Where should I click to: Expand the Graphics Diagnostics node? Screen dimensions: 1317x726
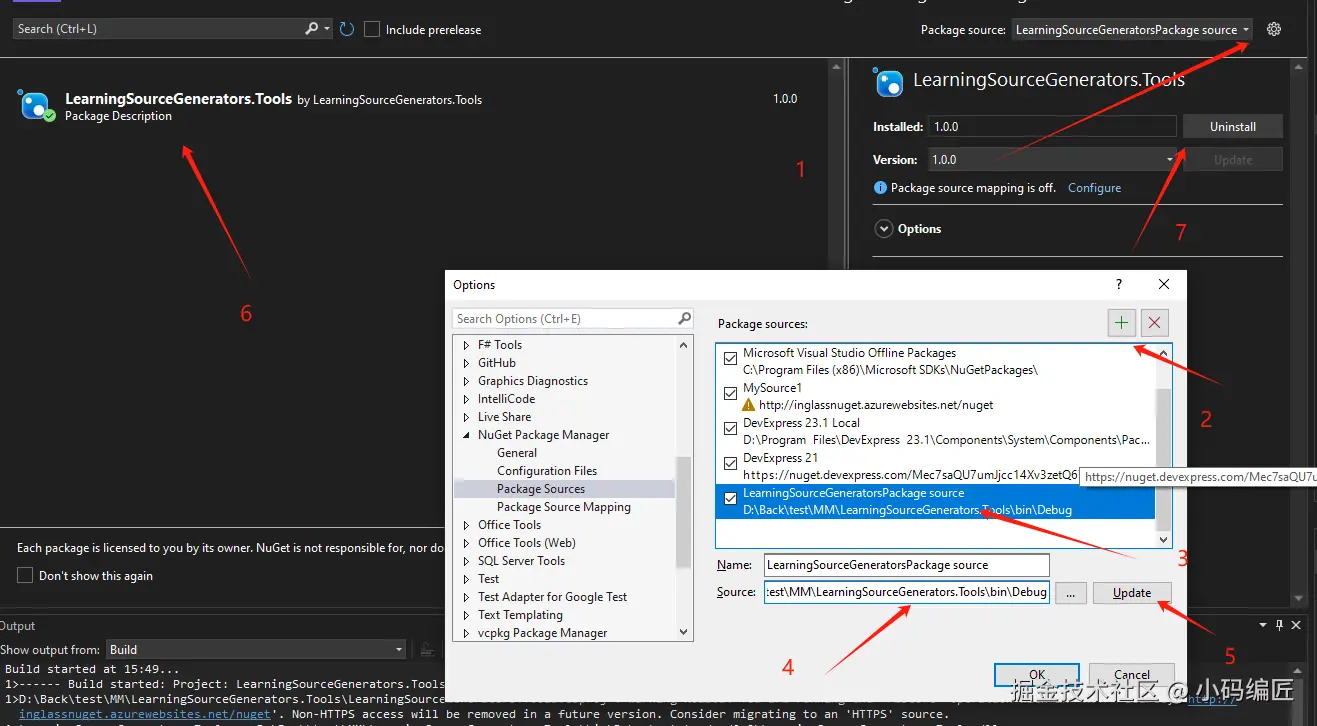coord(466,381)
